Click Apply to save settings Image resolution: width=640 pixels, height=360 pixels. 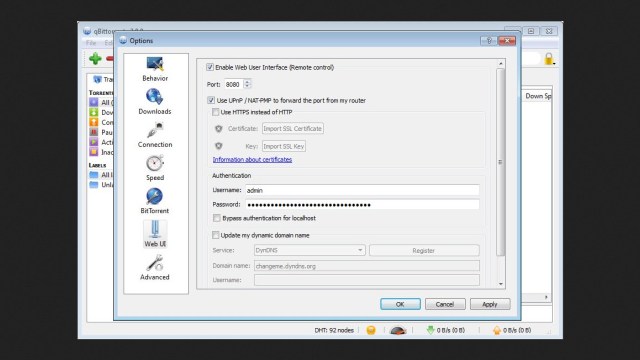click(x=489, y=304)
